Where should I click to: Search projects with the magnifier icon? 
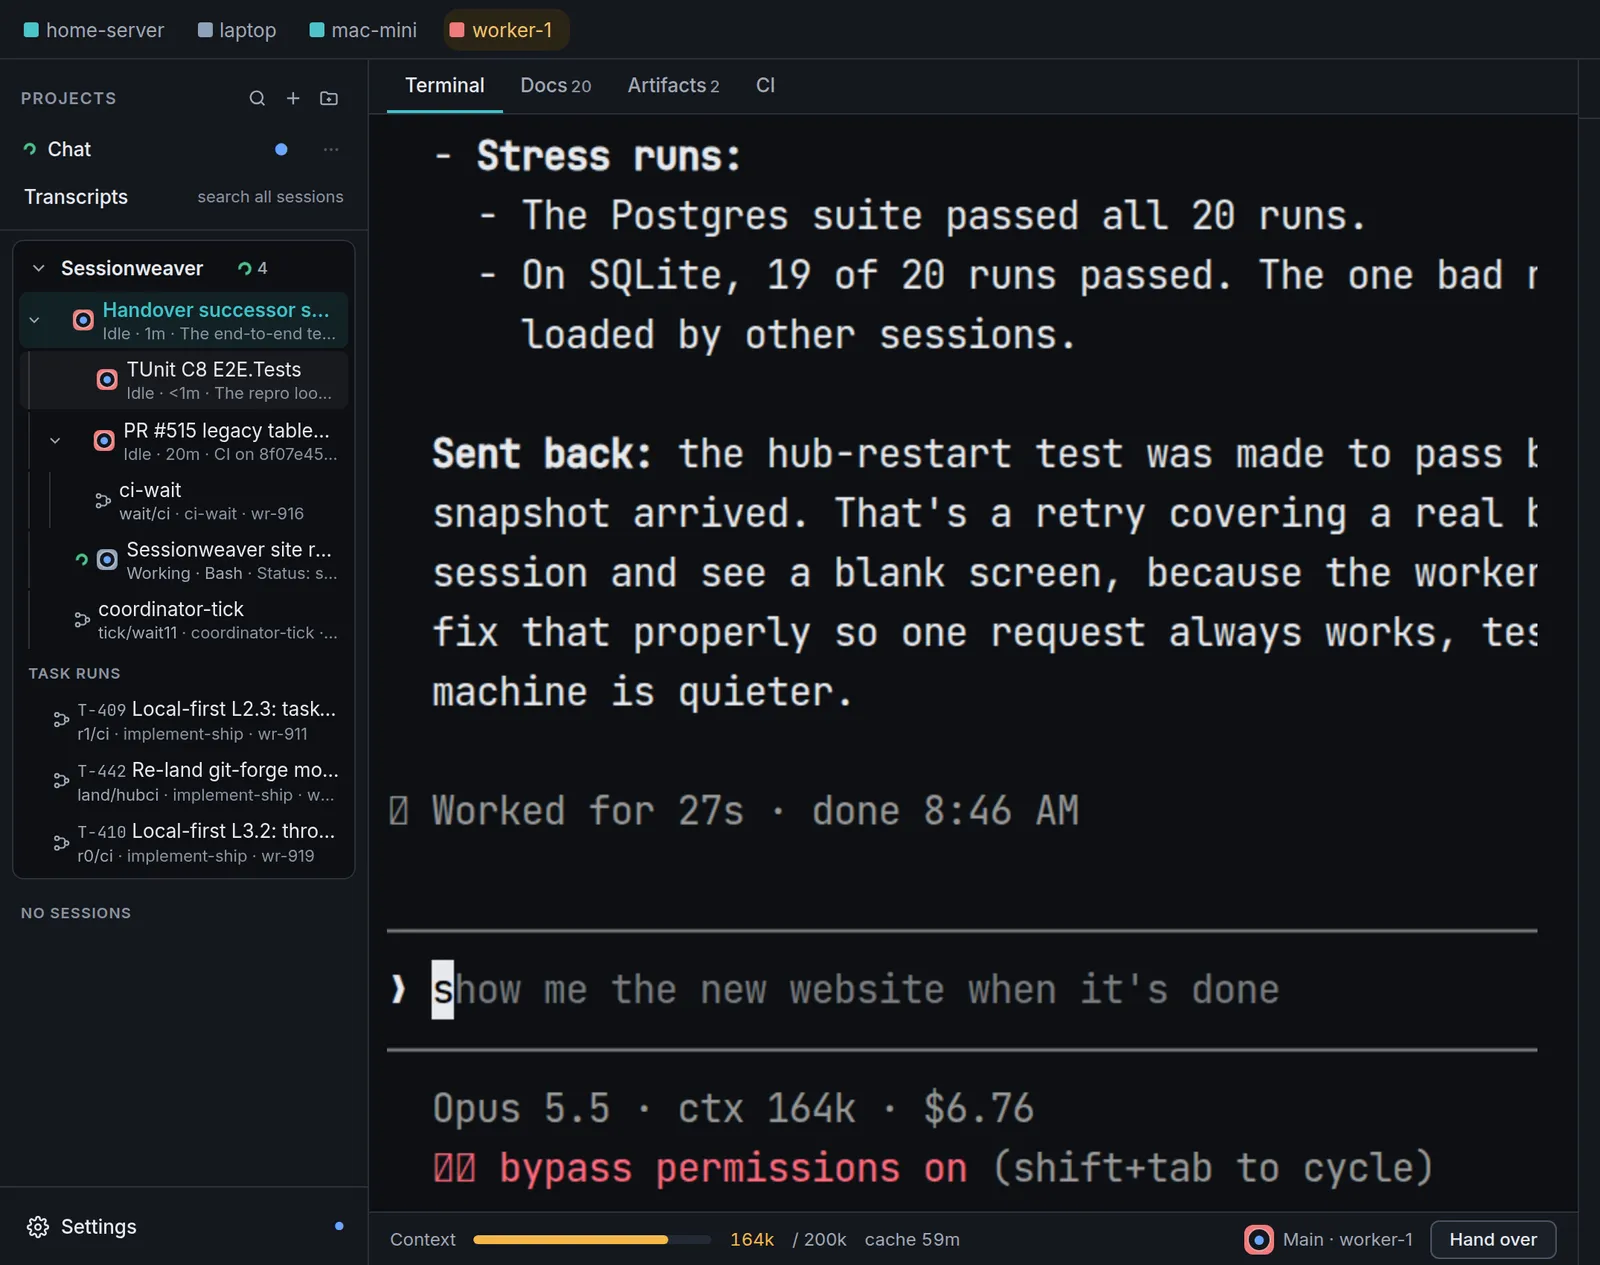[257, 98]
